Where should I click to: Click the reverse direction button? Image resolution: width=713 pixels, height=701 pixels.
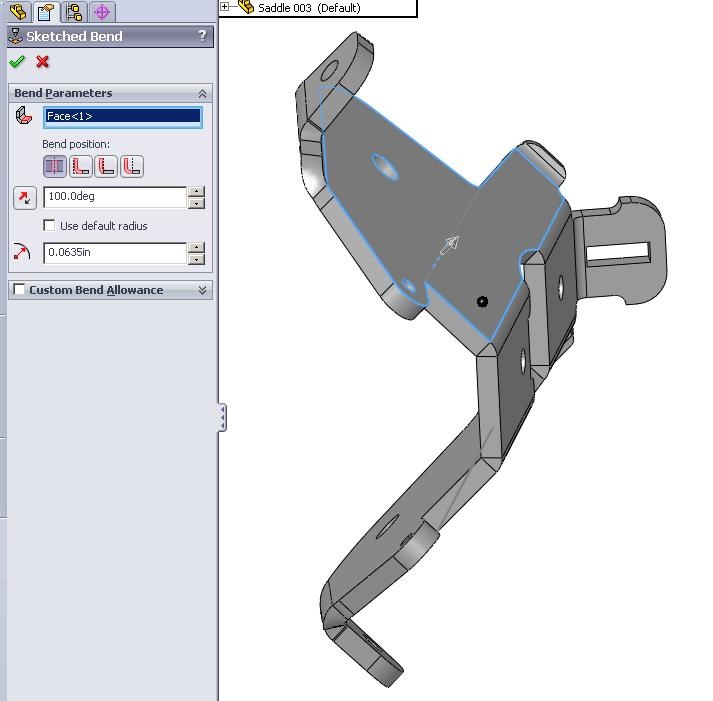click(x=25, y=197)
